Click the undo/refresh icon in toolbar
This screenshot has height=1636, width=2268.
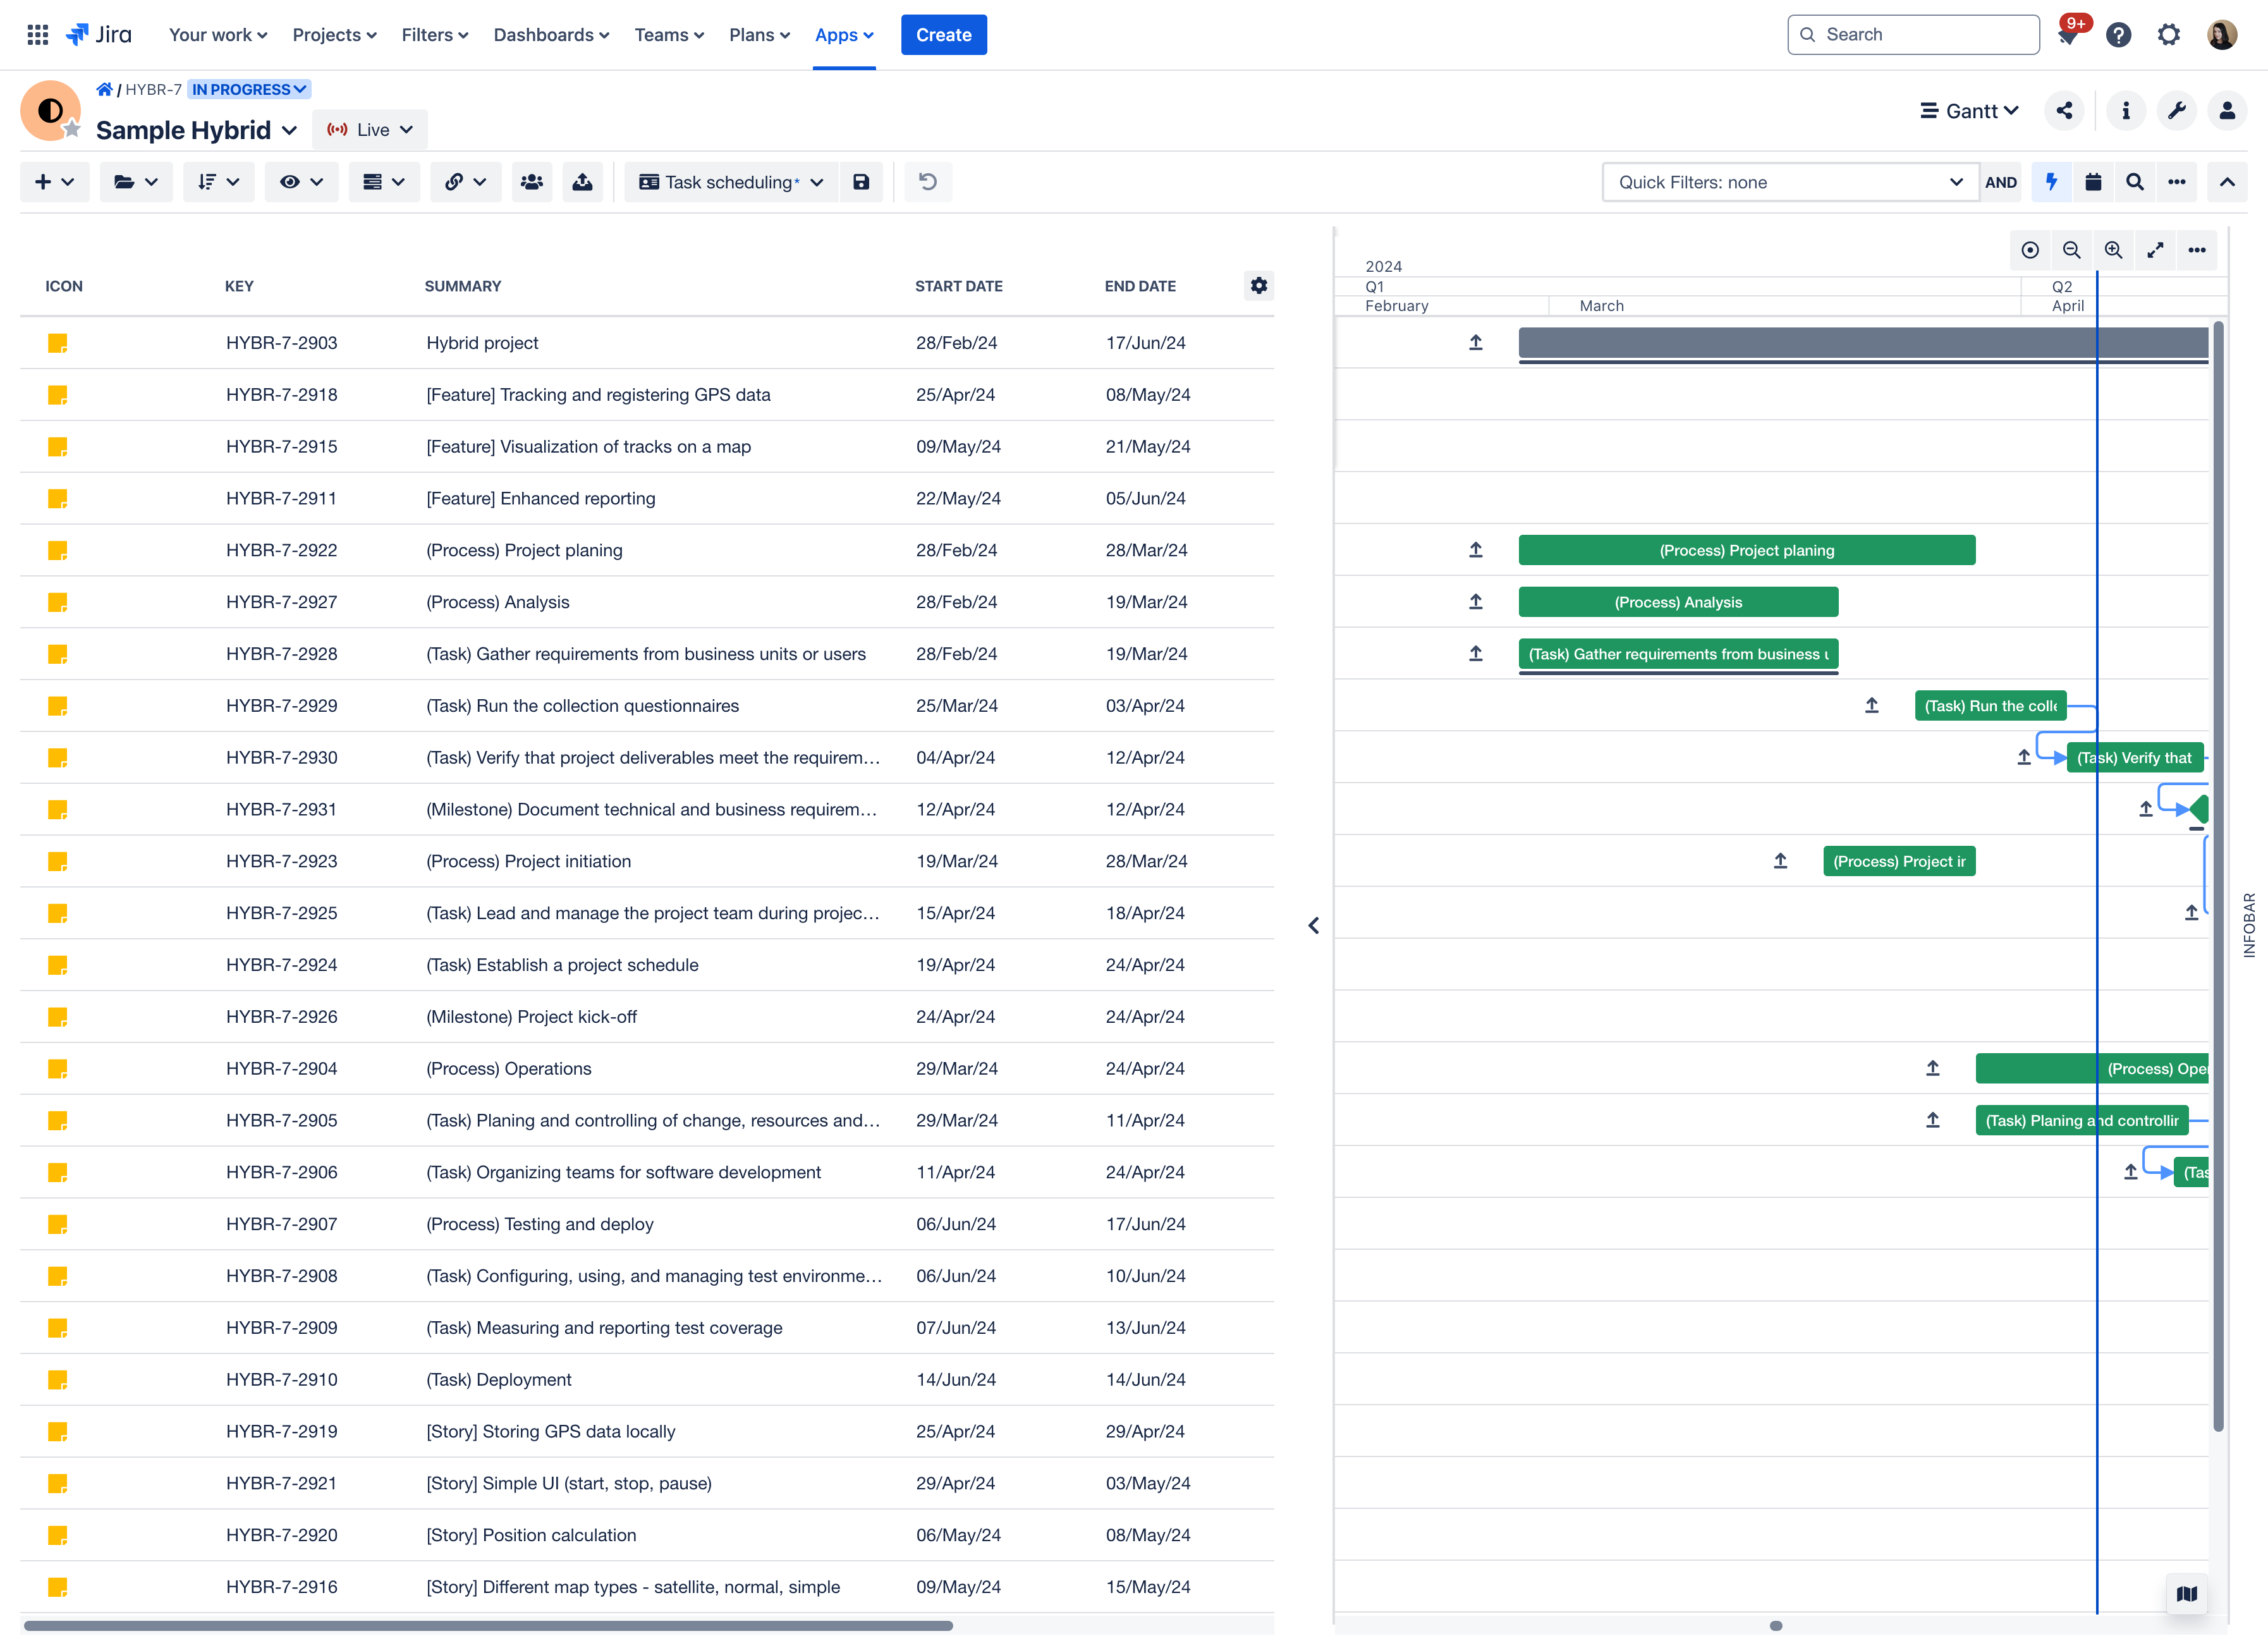pyautogui.click(x=928, y=181)
